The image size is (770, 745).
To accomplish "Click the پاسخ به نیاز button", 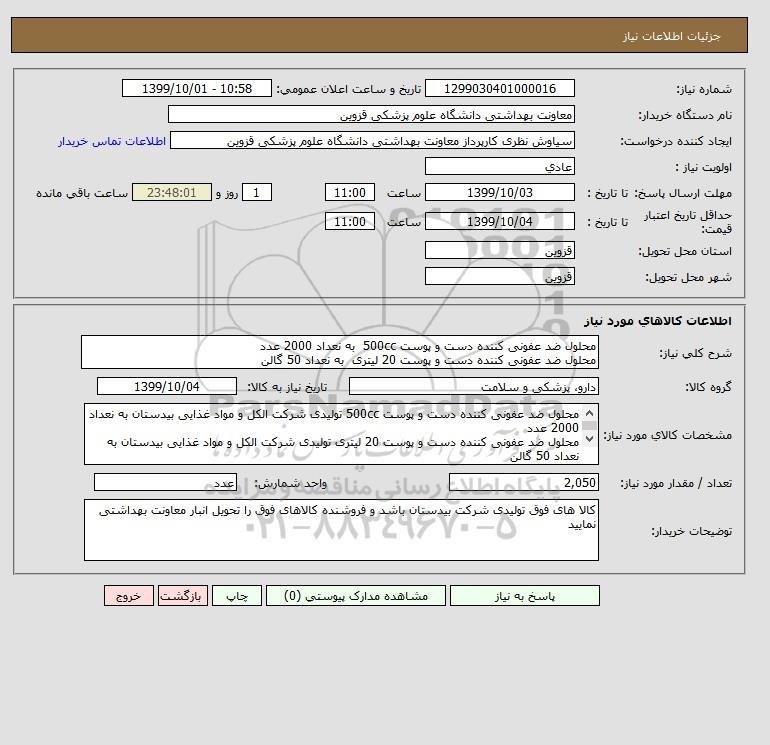I will coord(524,596).
